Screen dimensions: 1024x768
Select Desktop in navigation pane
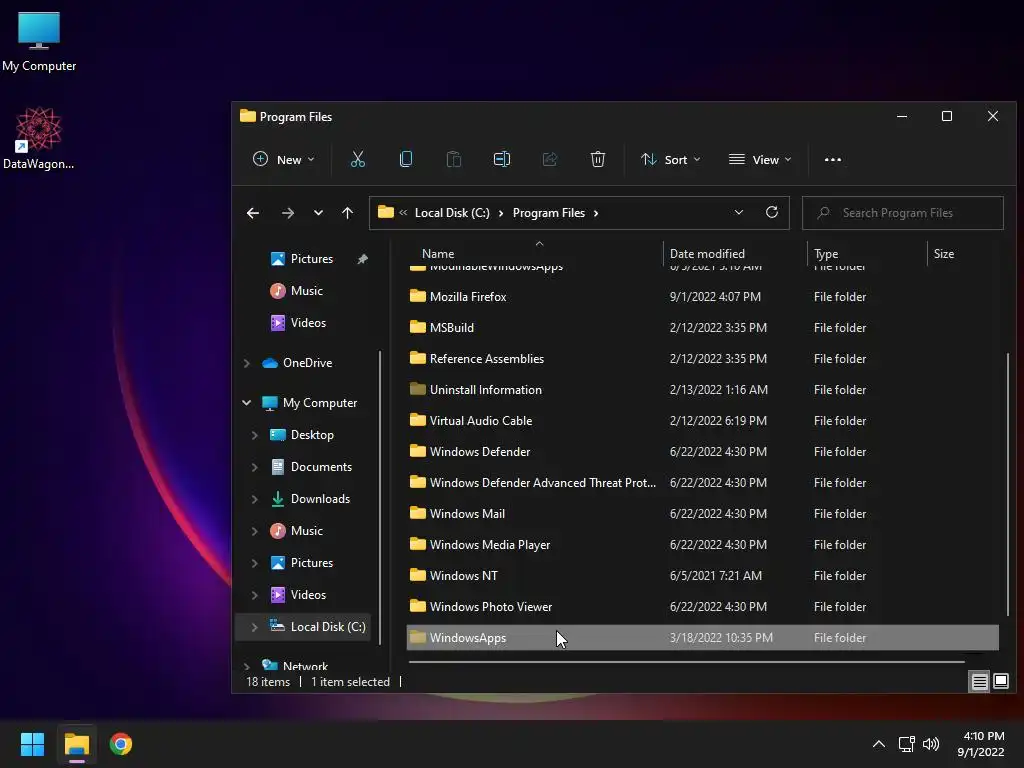tap(312, 435)
